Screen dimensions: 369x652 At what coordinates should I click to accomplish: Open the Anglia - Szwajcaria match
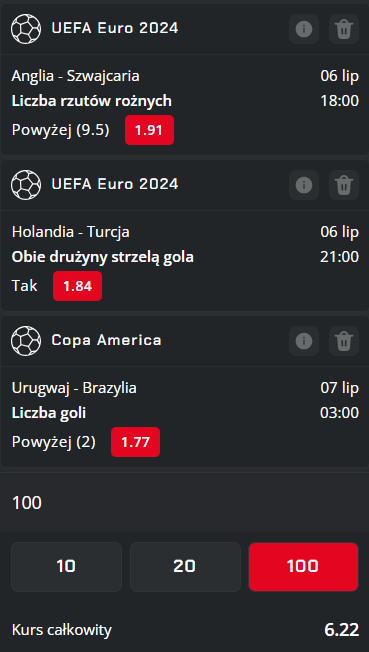76,76
